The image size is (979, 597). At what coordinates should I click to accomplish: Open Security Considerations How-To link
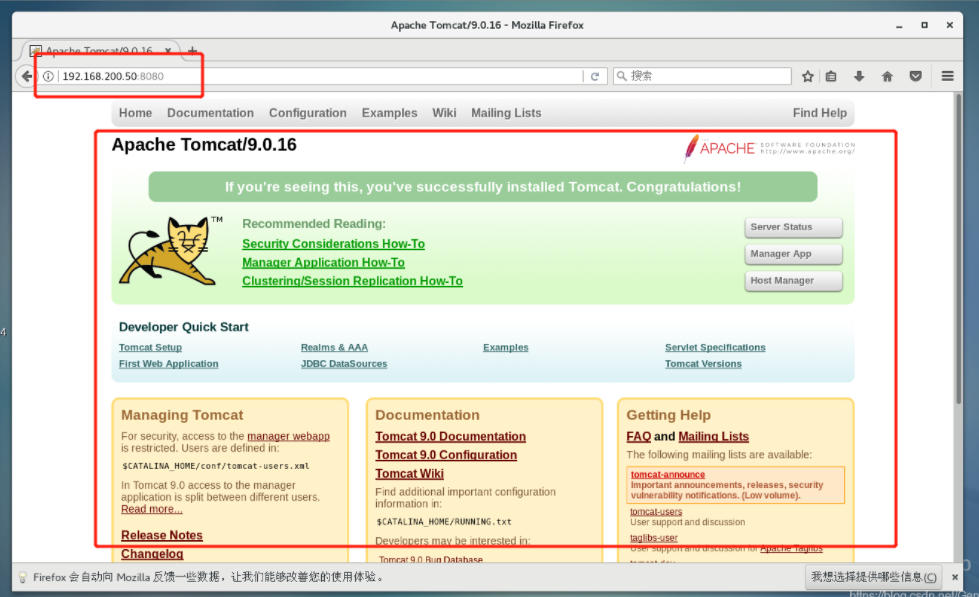(333, 244)
